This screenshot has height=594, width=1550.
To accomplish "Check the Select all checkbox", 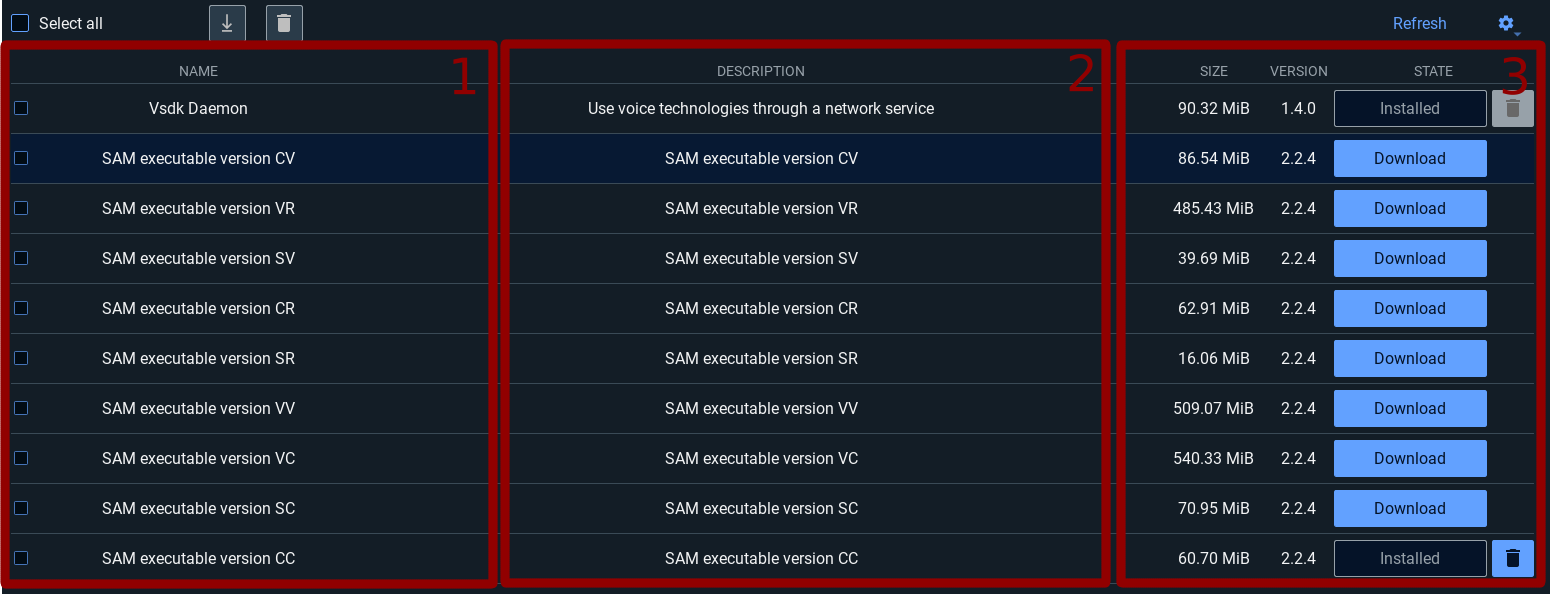I will pos(20,23).
